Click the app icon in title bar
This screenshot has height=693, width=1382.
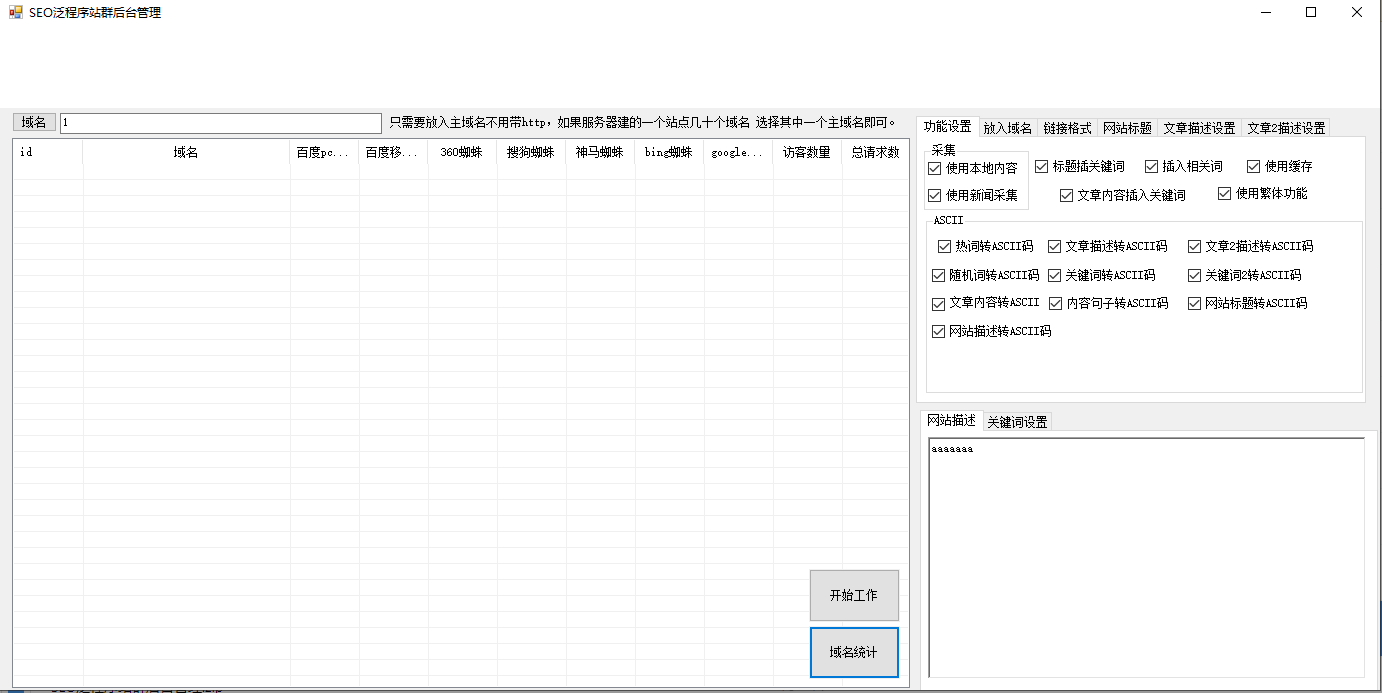pos(15,13)
